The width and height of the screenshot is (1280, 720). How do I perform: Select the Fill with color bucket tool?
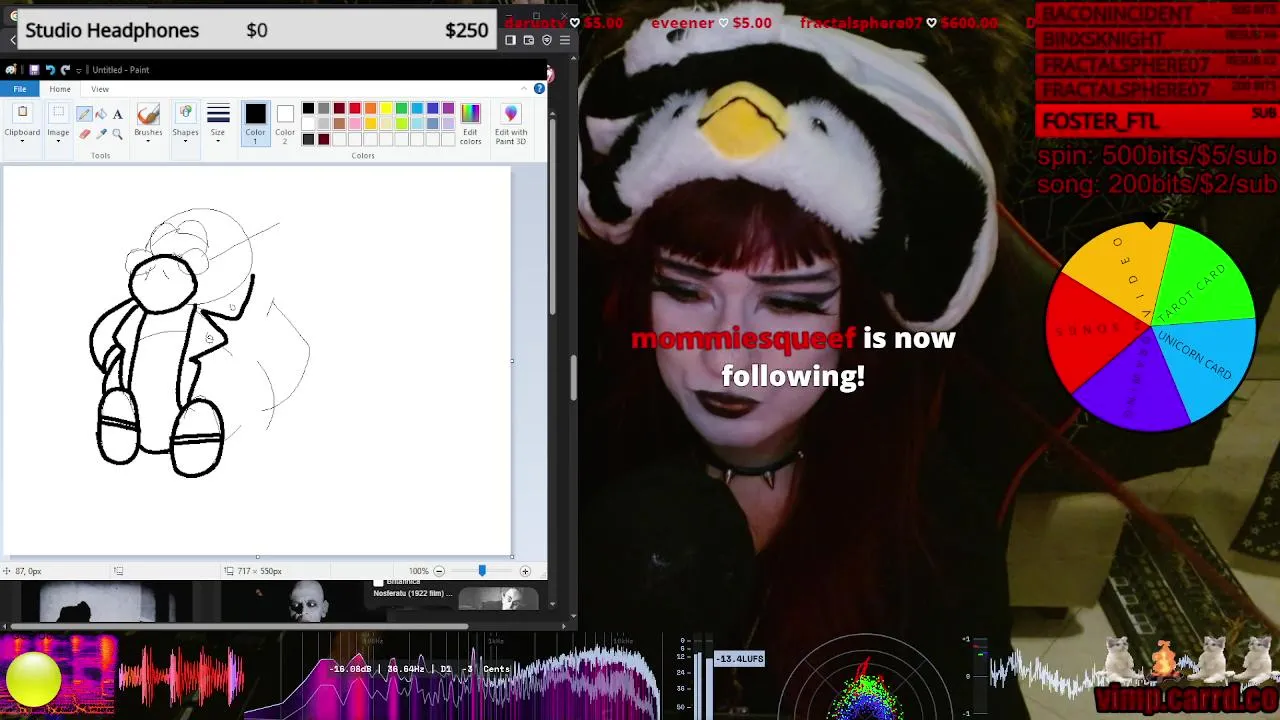point(101,114)
